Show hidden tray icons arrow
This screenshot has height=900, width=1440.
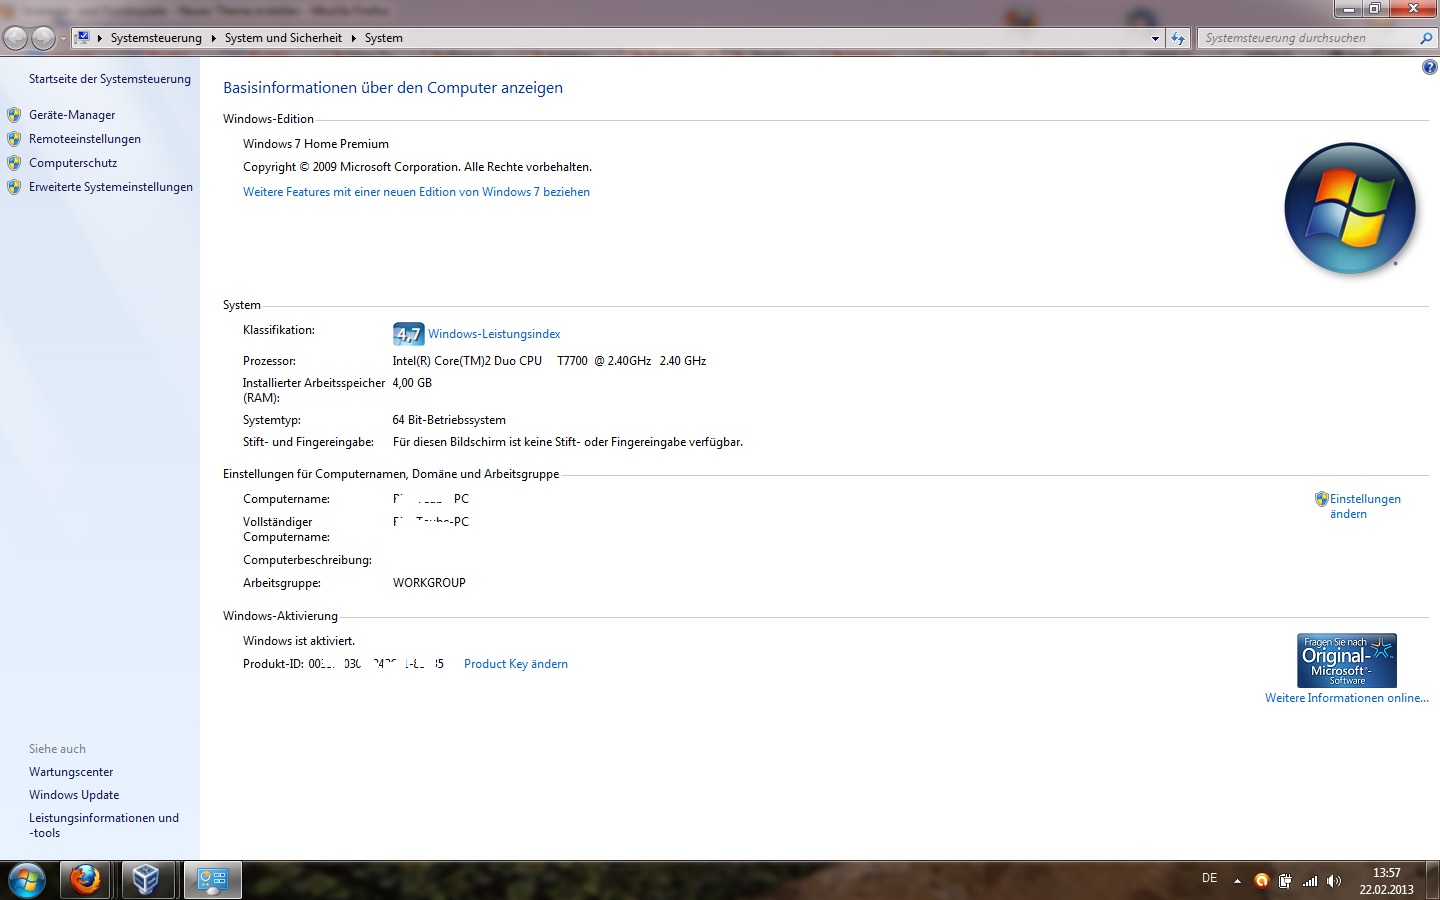tap(1237, 881)
